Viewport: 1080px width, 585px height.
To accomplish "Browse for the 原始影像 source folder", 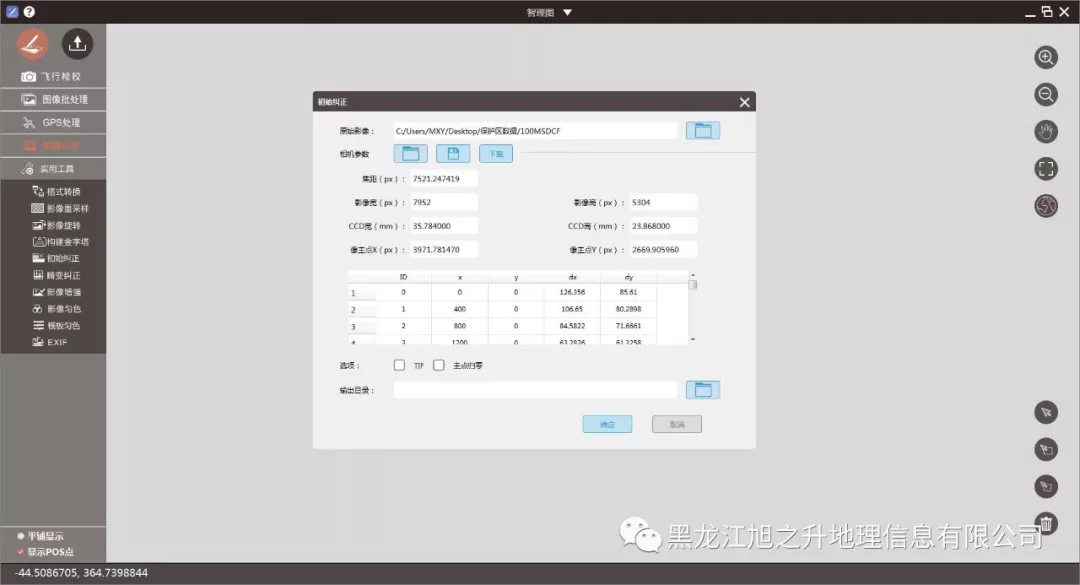I will [702, 130].
